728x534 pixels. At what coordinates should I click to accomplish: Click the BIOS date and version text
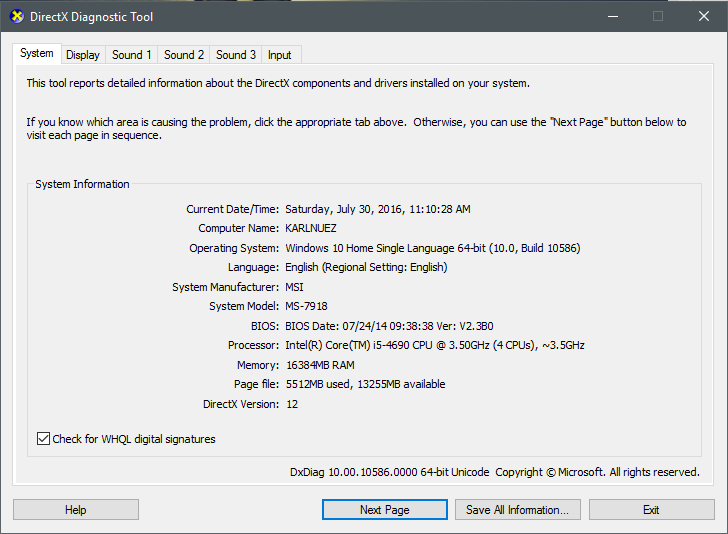coord(387,326)
